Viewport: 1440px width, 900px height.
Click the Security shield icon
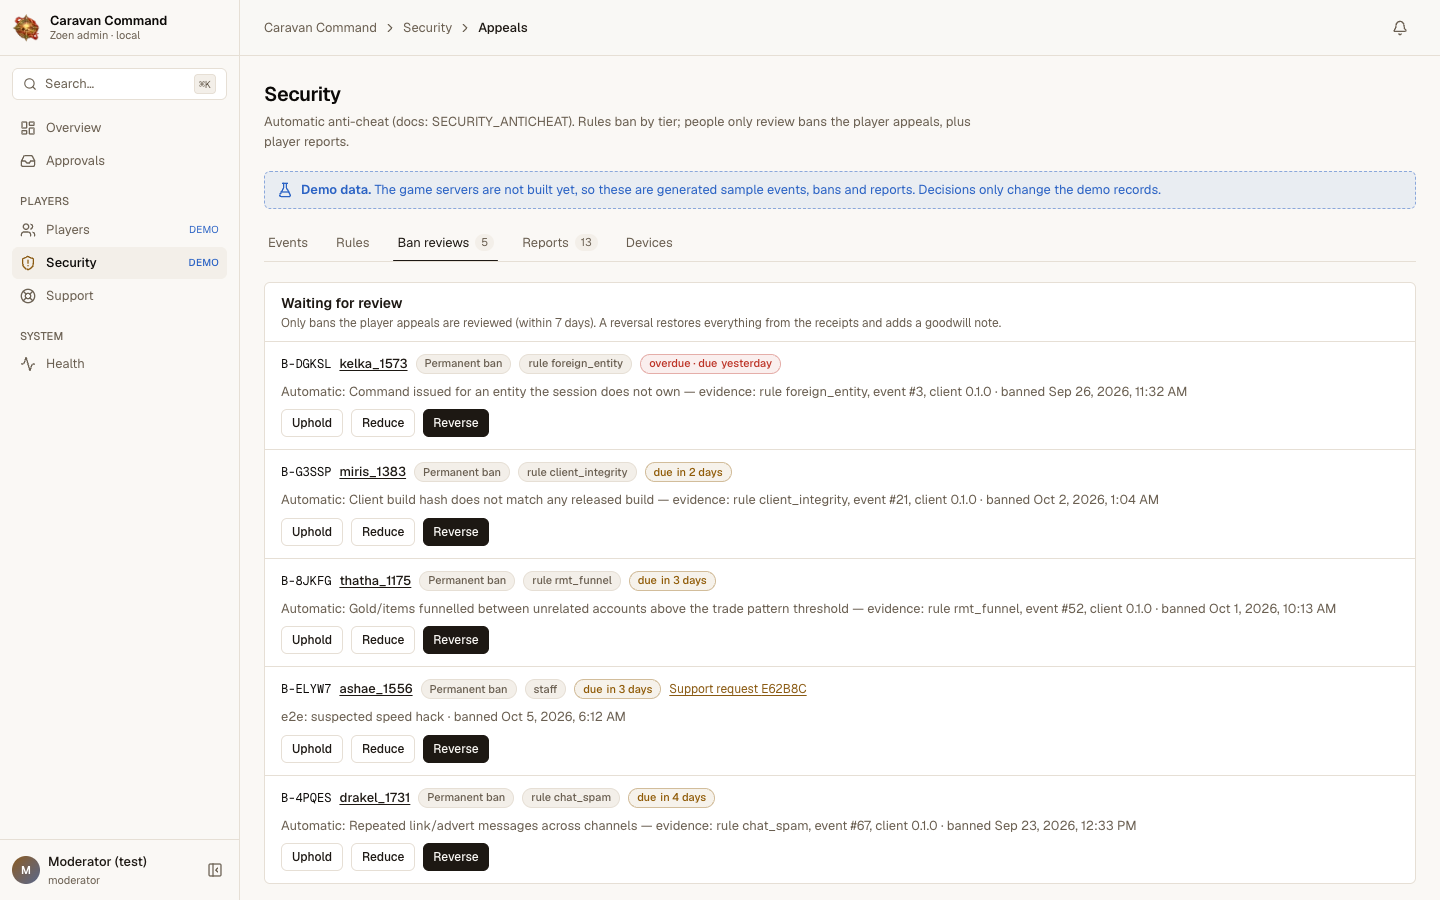[x=28, y=263]
